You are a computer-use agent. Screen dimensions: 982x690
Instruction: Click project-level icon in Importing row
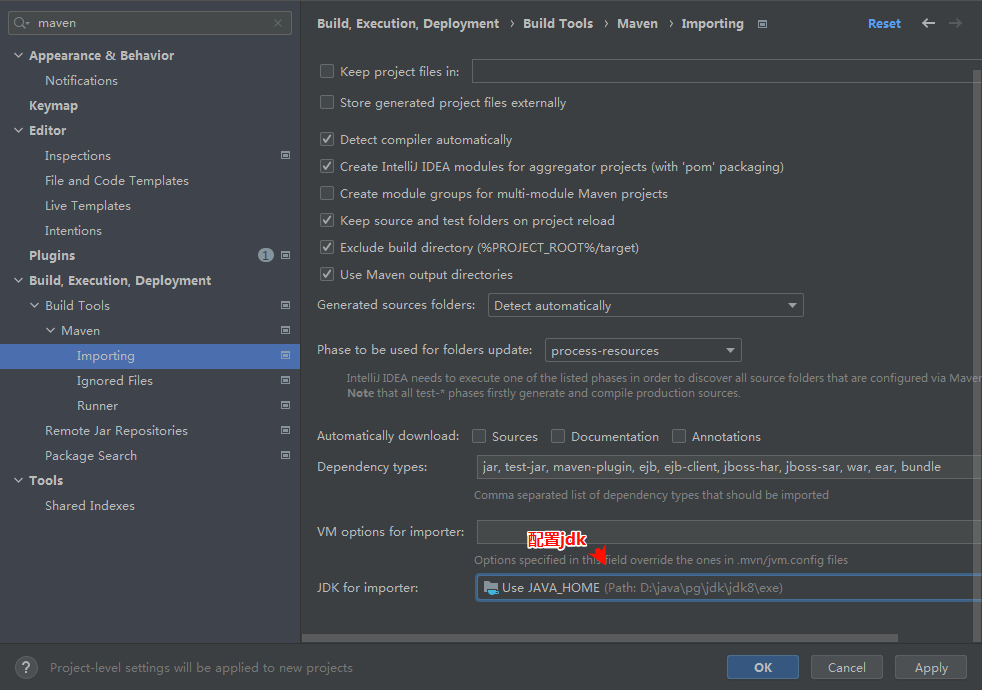[286, 356]
